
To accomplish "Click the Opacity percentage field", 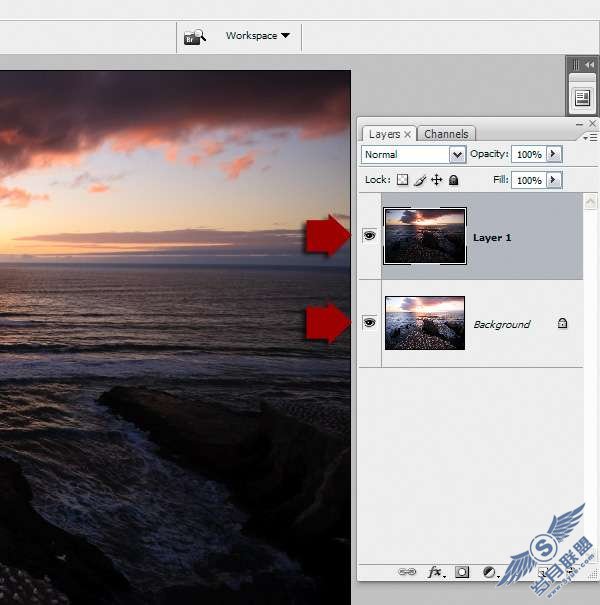I will point(529,154).
